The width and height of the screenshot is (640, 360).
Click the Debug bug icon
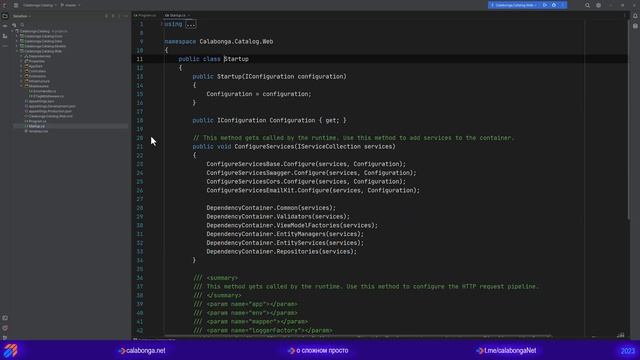(x=554, y=5)
